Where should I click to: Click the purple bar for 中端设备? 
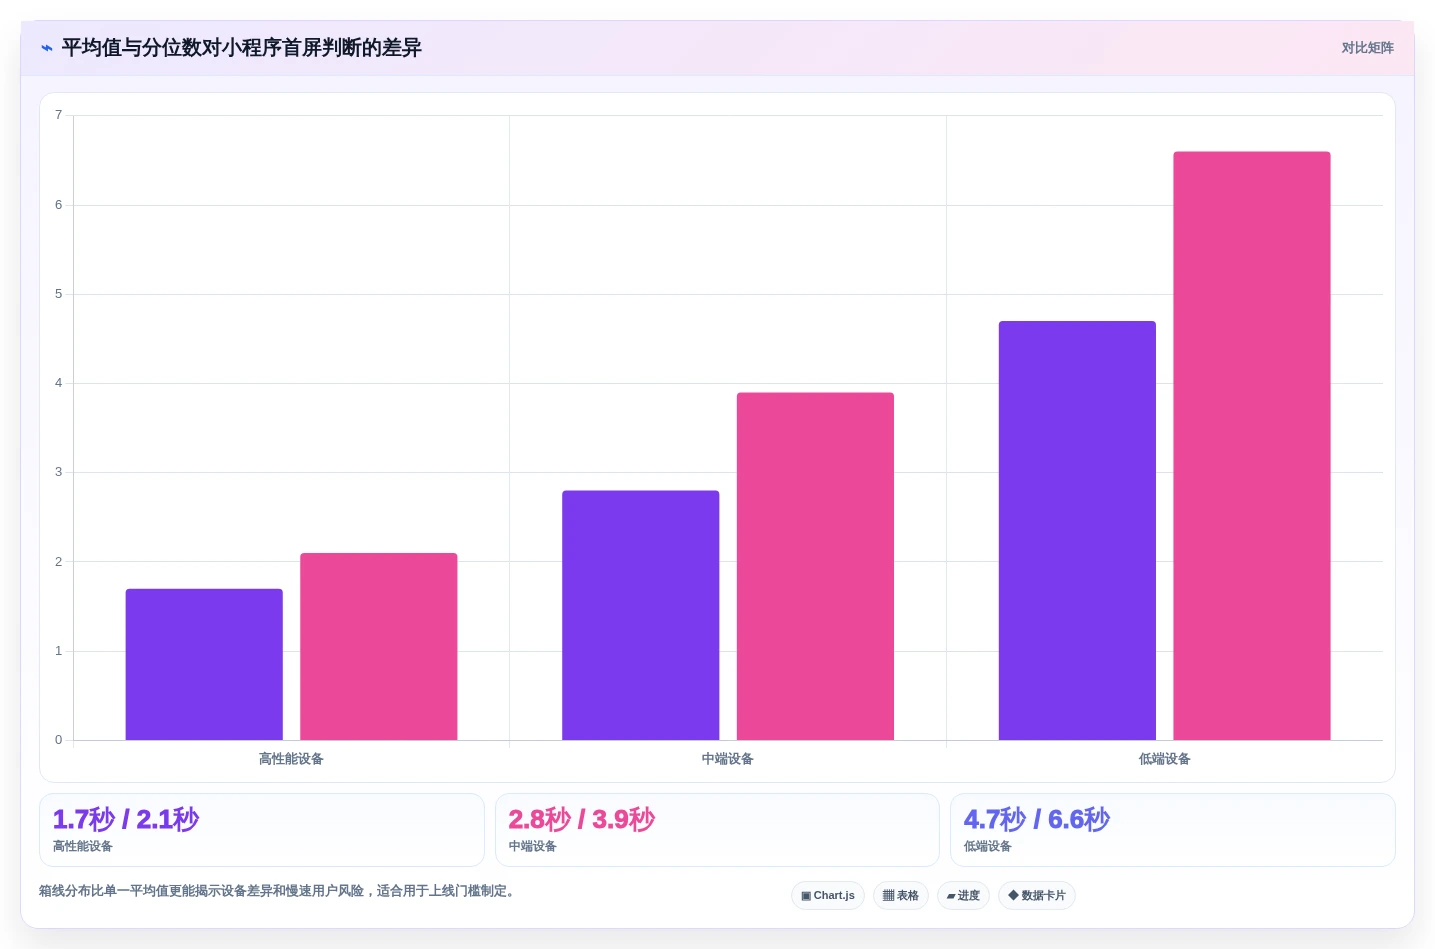point(641,615)
